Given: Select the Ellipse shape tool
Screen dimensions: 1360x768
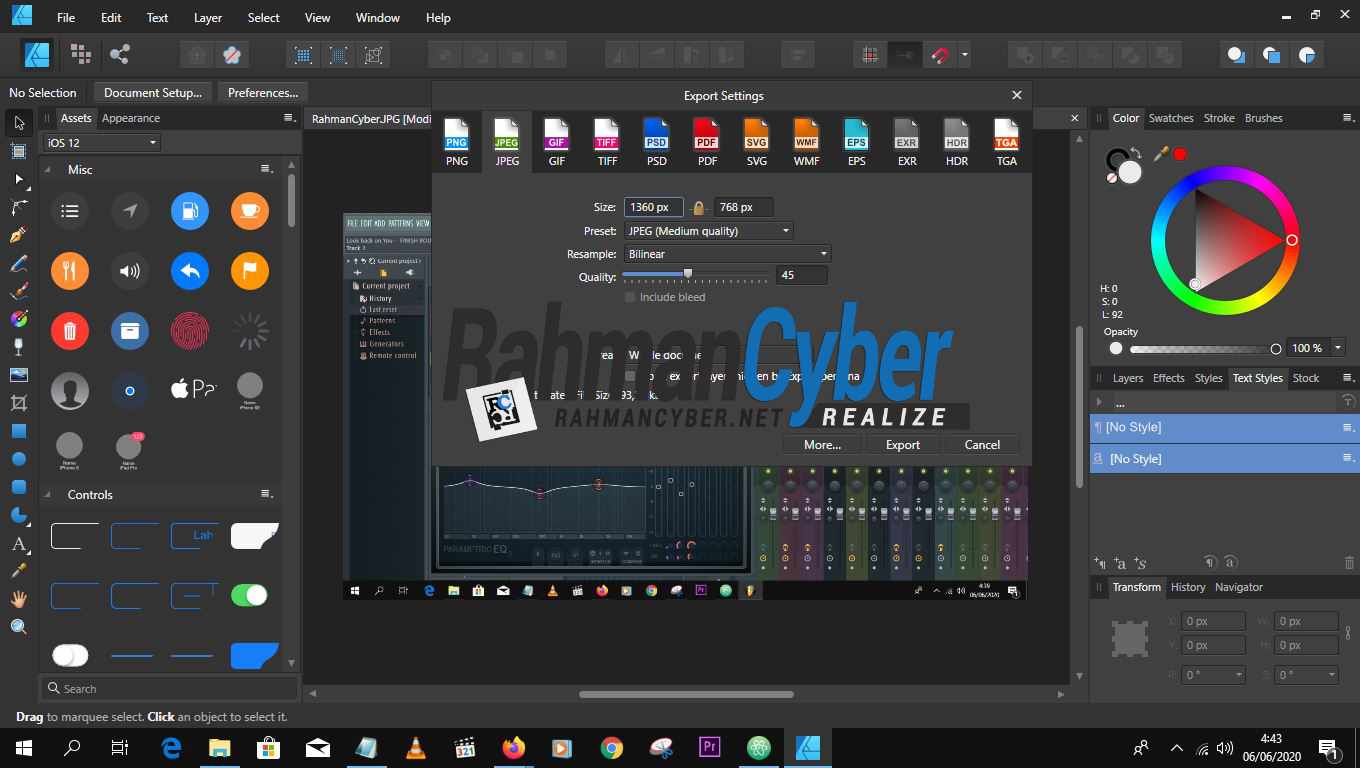Looking at the screenshot, I should click(x=19, y=459).
